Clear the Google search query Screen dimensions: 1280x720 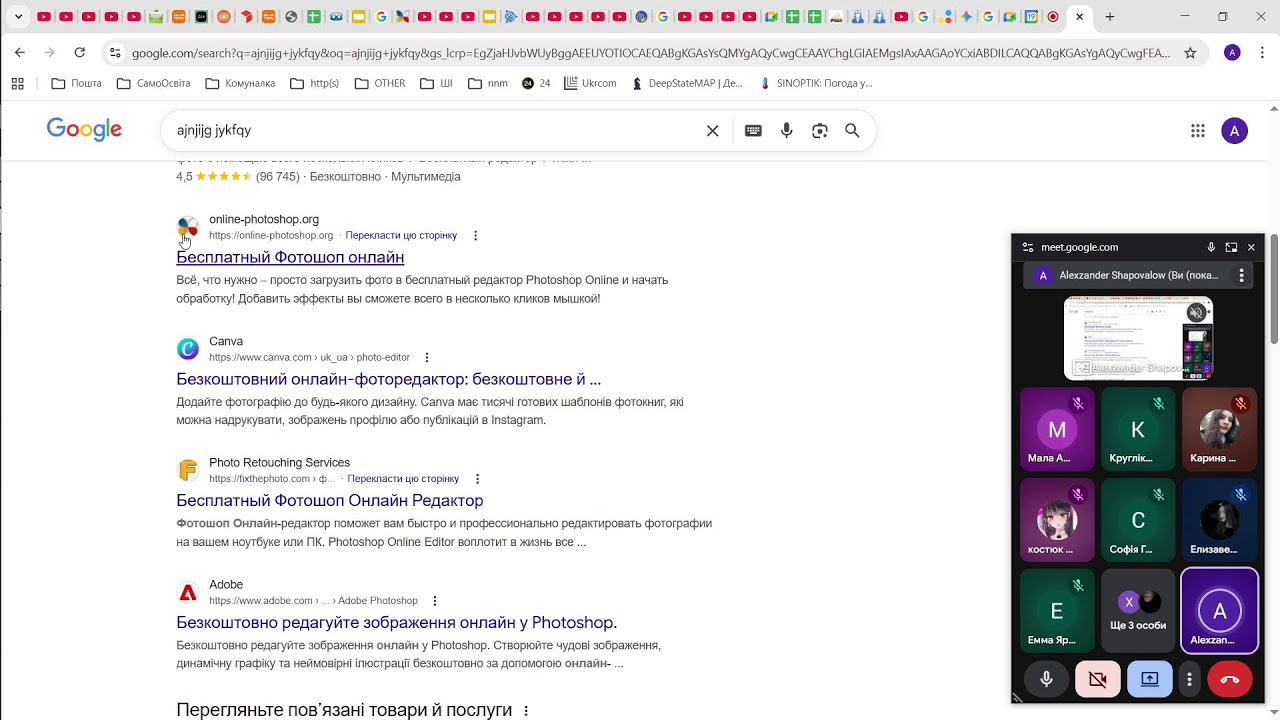712,131
